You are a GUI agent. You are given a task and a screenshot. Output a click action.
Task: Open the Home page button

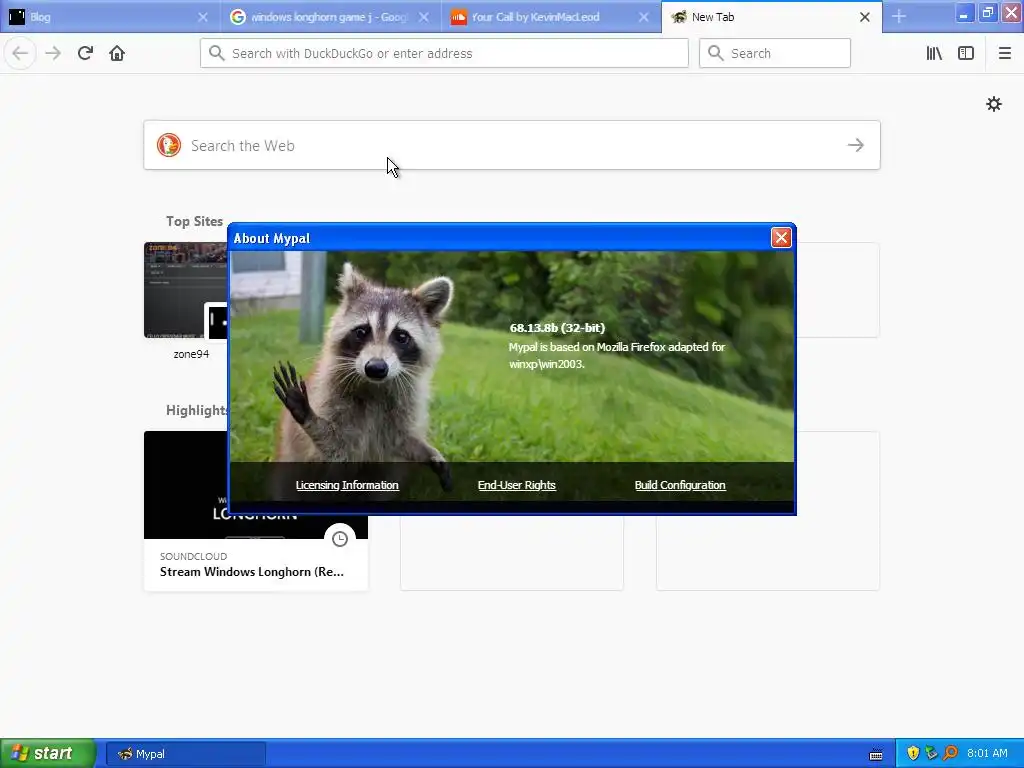[117, 54]
